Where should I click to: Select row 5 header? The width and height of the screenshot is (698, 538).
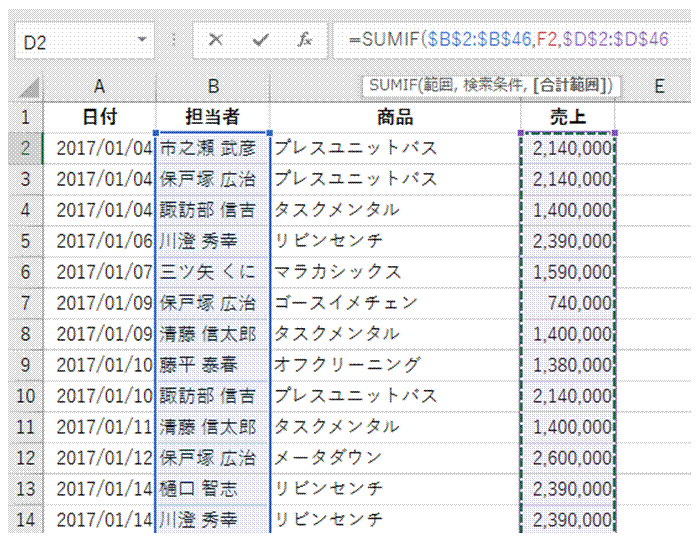click(25, 241)
